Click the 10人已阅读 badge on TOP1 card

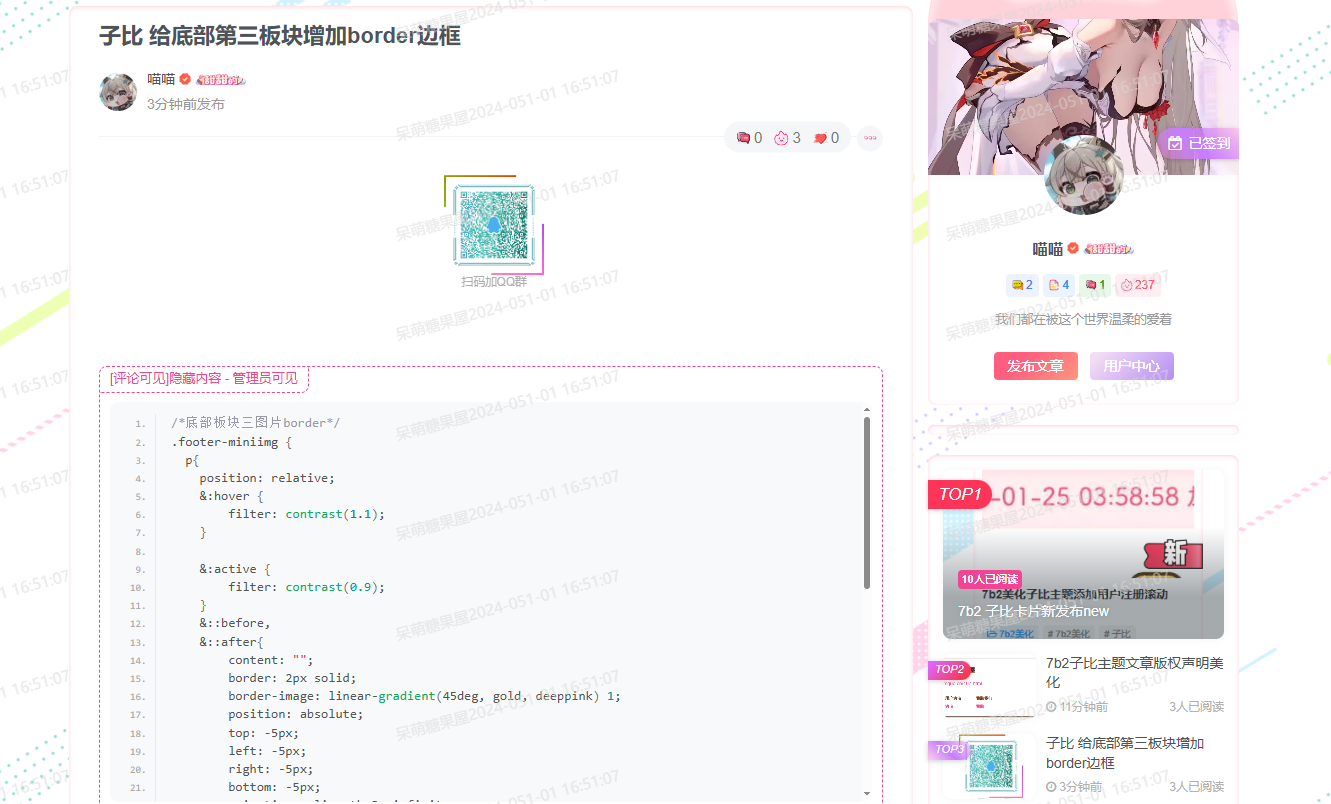click(x=990, y=579)
